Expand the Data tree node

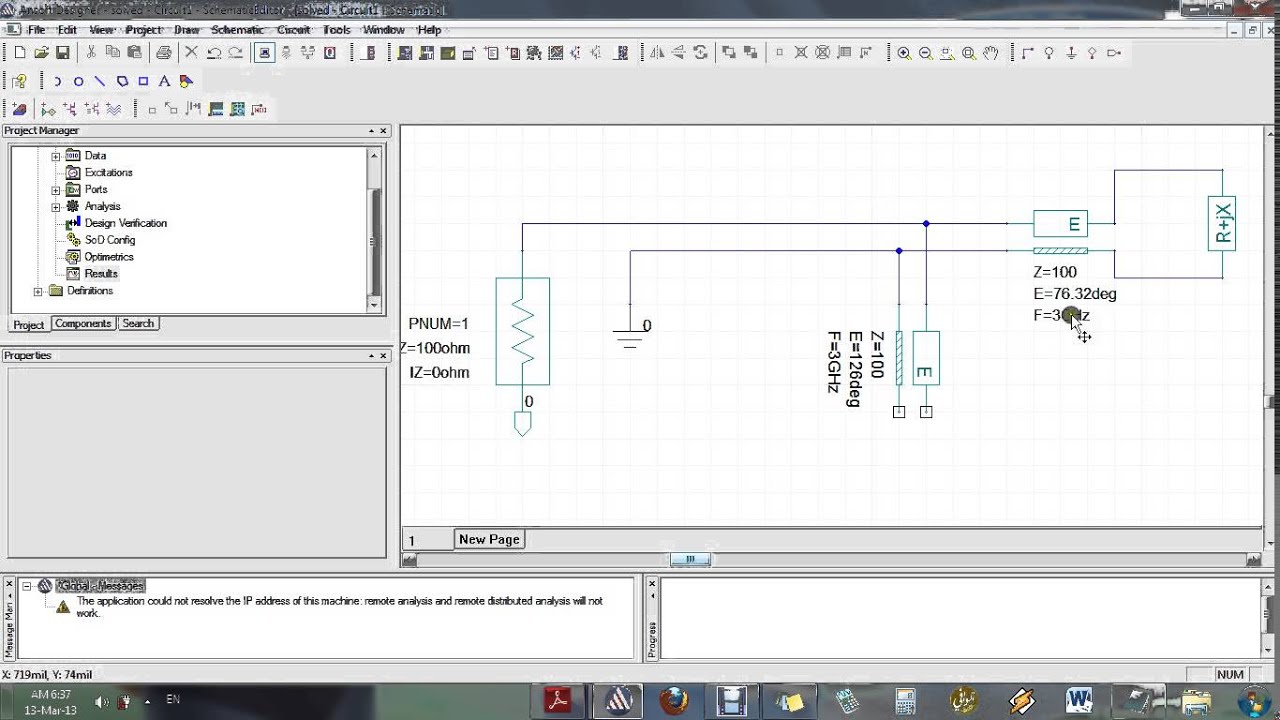56,156
